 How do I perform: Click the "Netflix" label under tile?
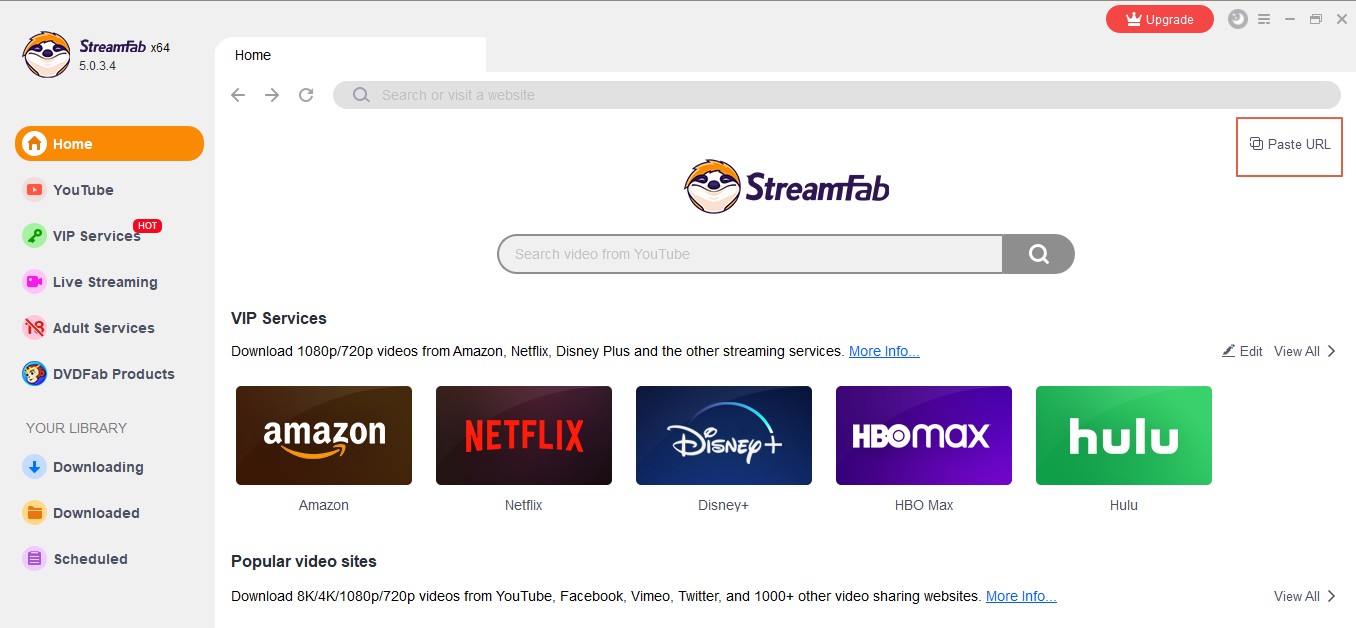(x=524, y=505)
